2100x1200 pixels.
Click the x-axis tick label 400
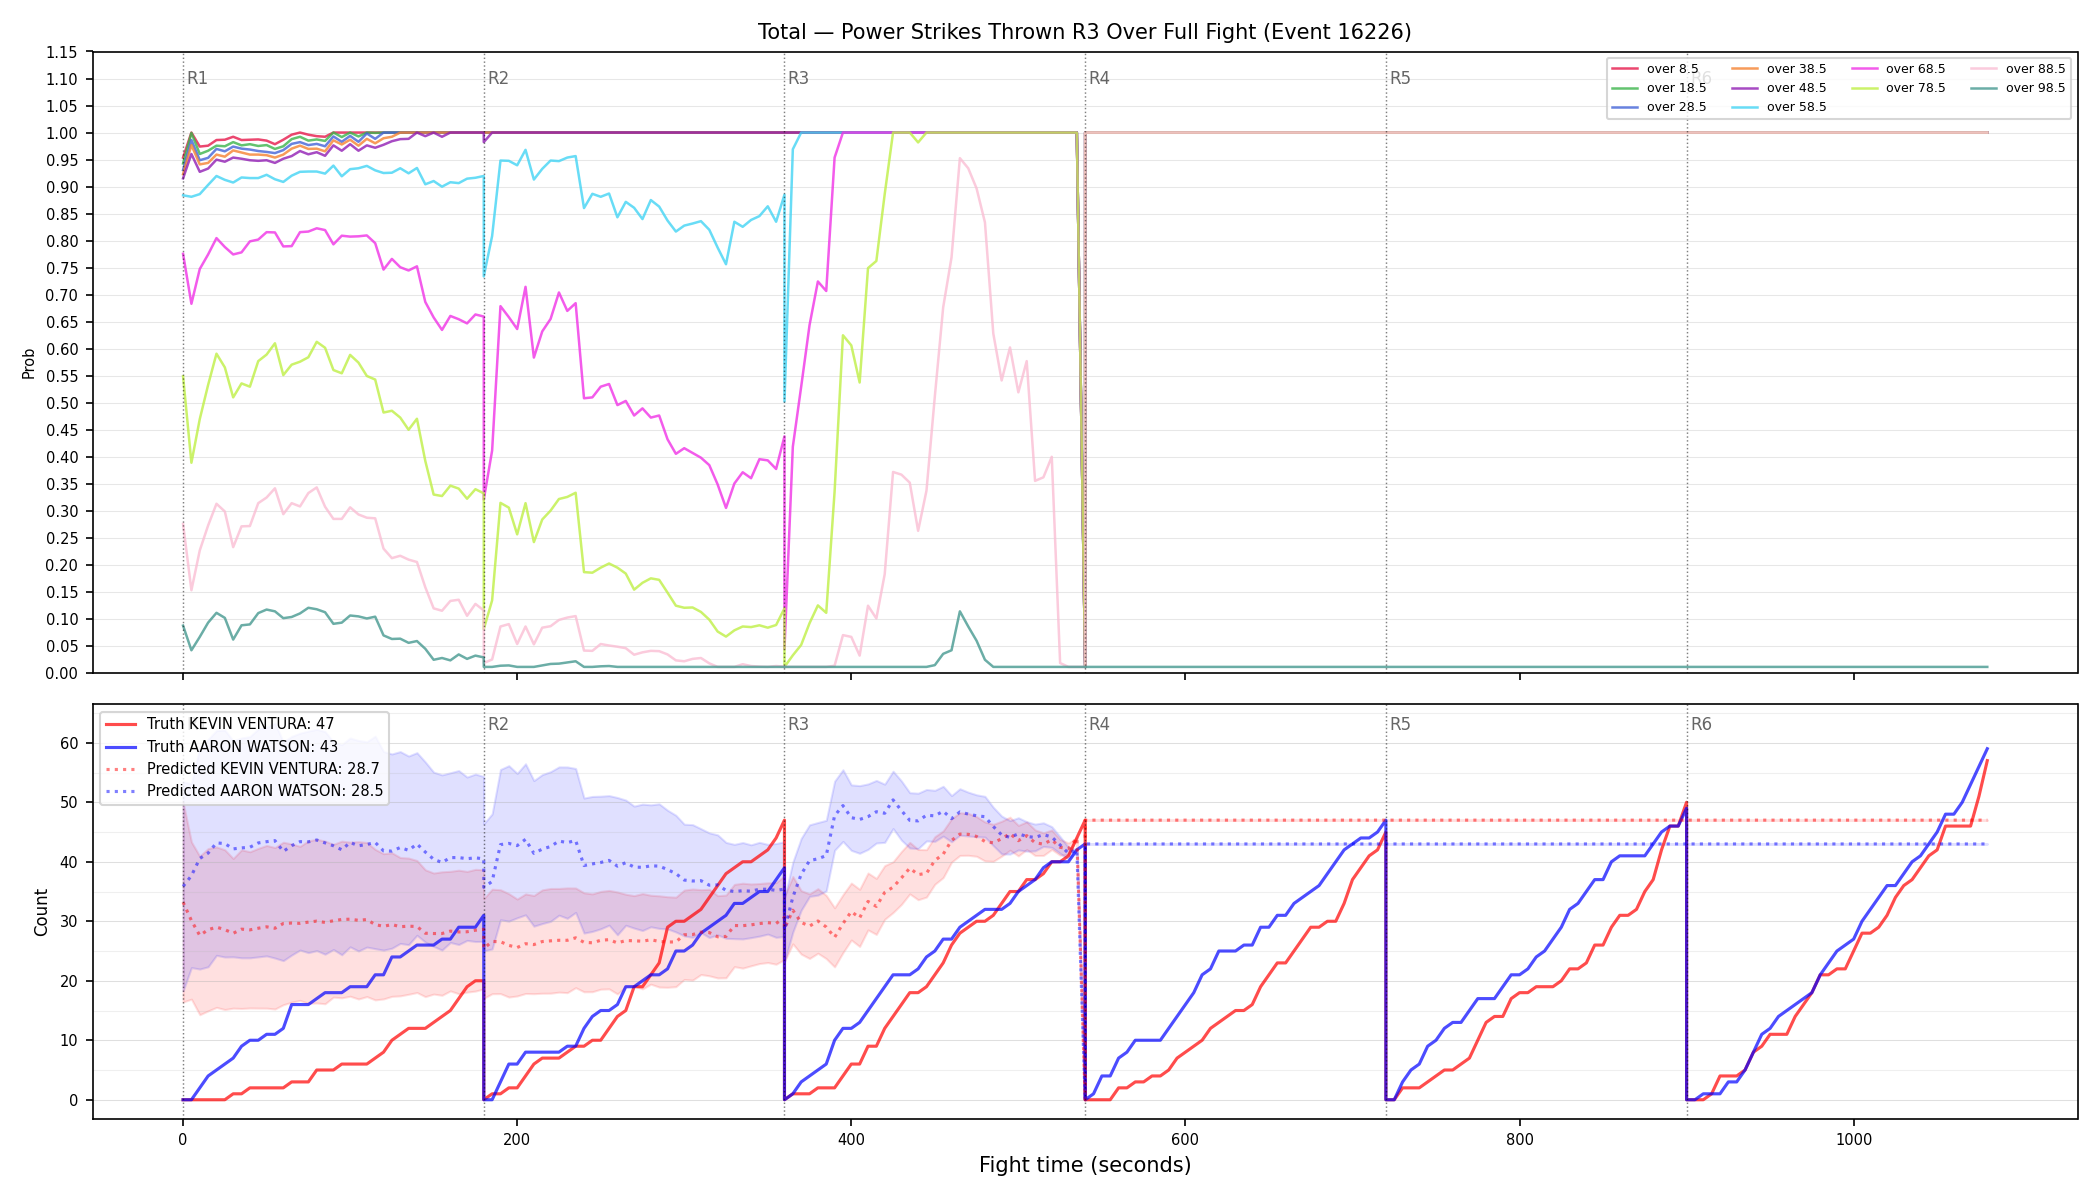851,1139
